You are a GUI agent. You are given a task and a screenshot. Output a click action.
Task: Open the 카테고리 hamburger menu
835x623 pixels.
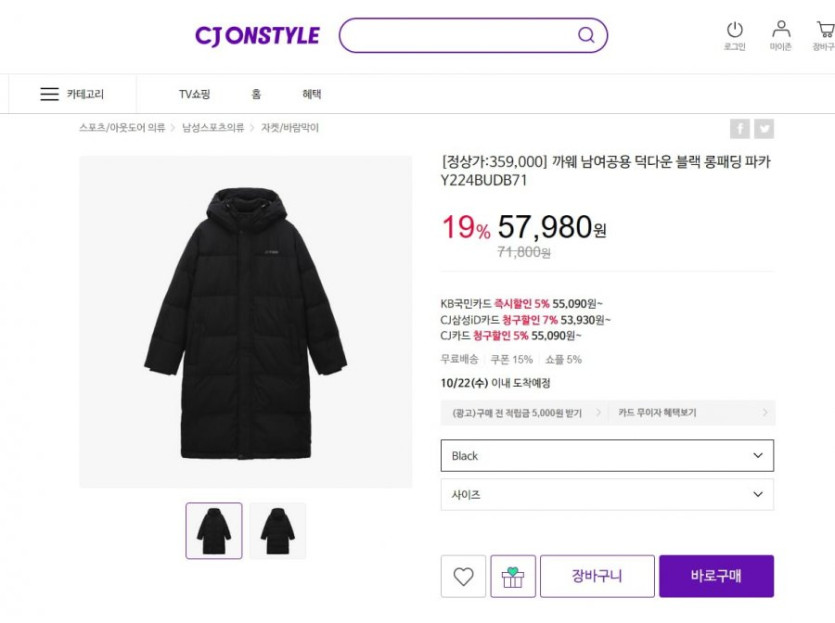[71, 94]
